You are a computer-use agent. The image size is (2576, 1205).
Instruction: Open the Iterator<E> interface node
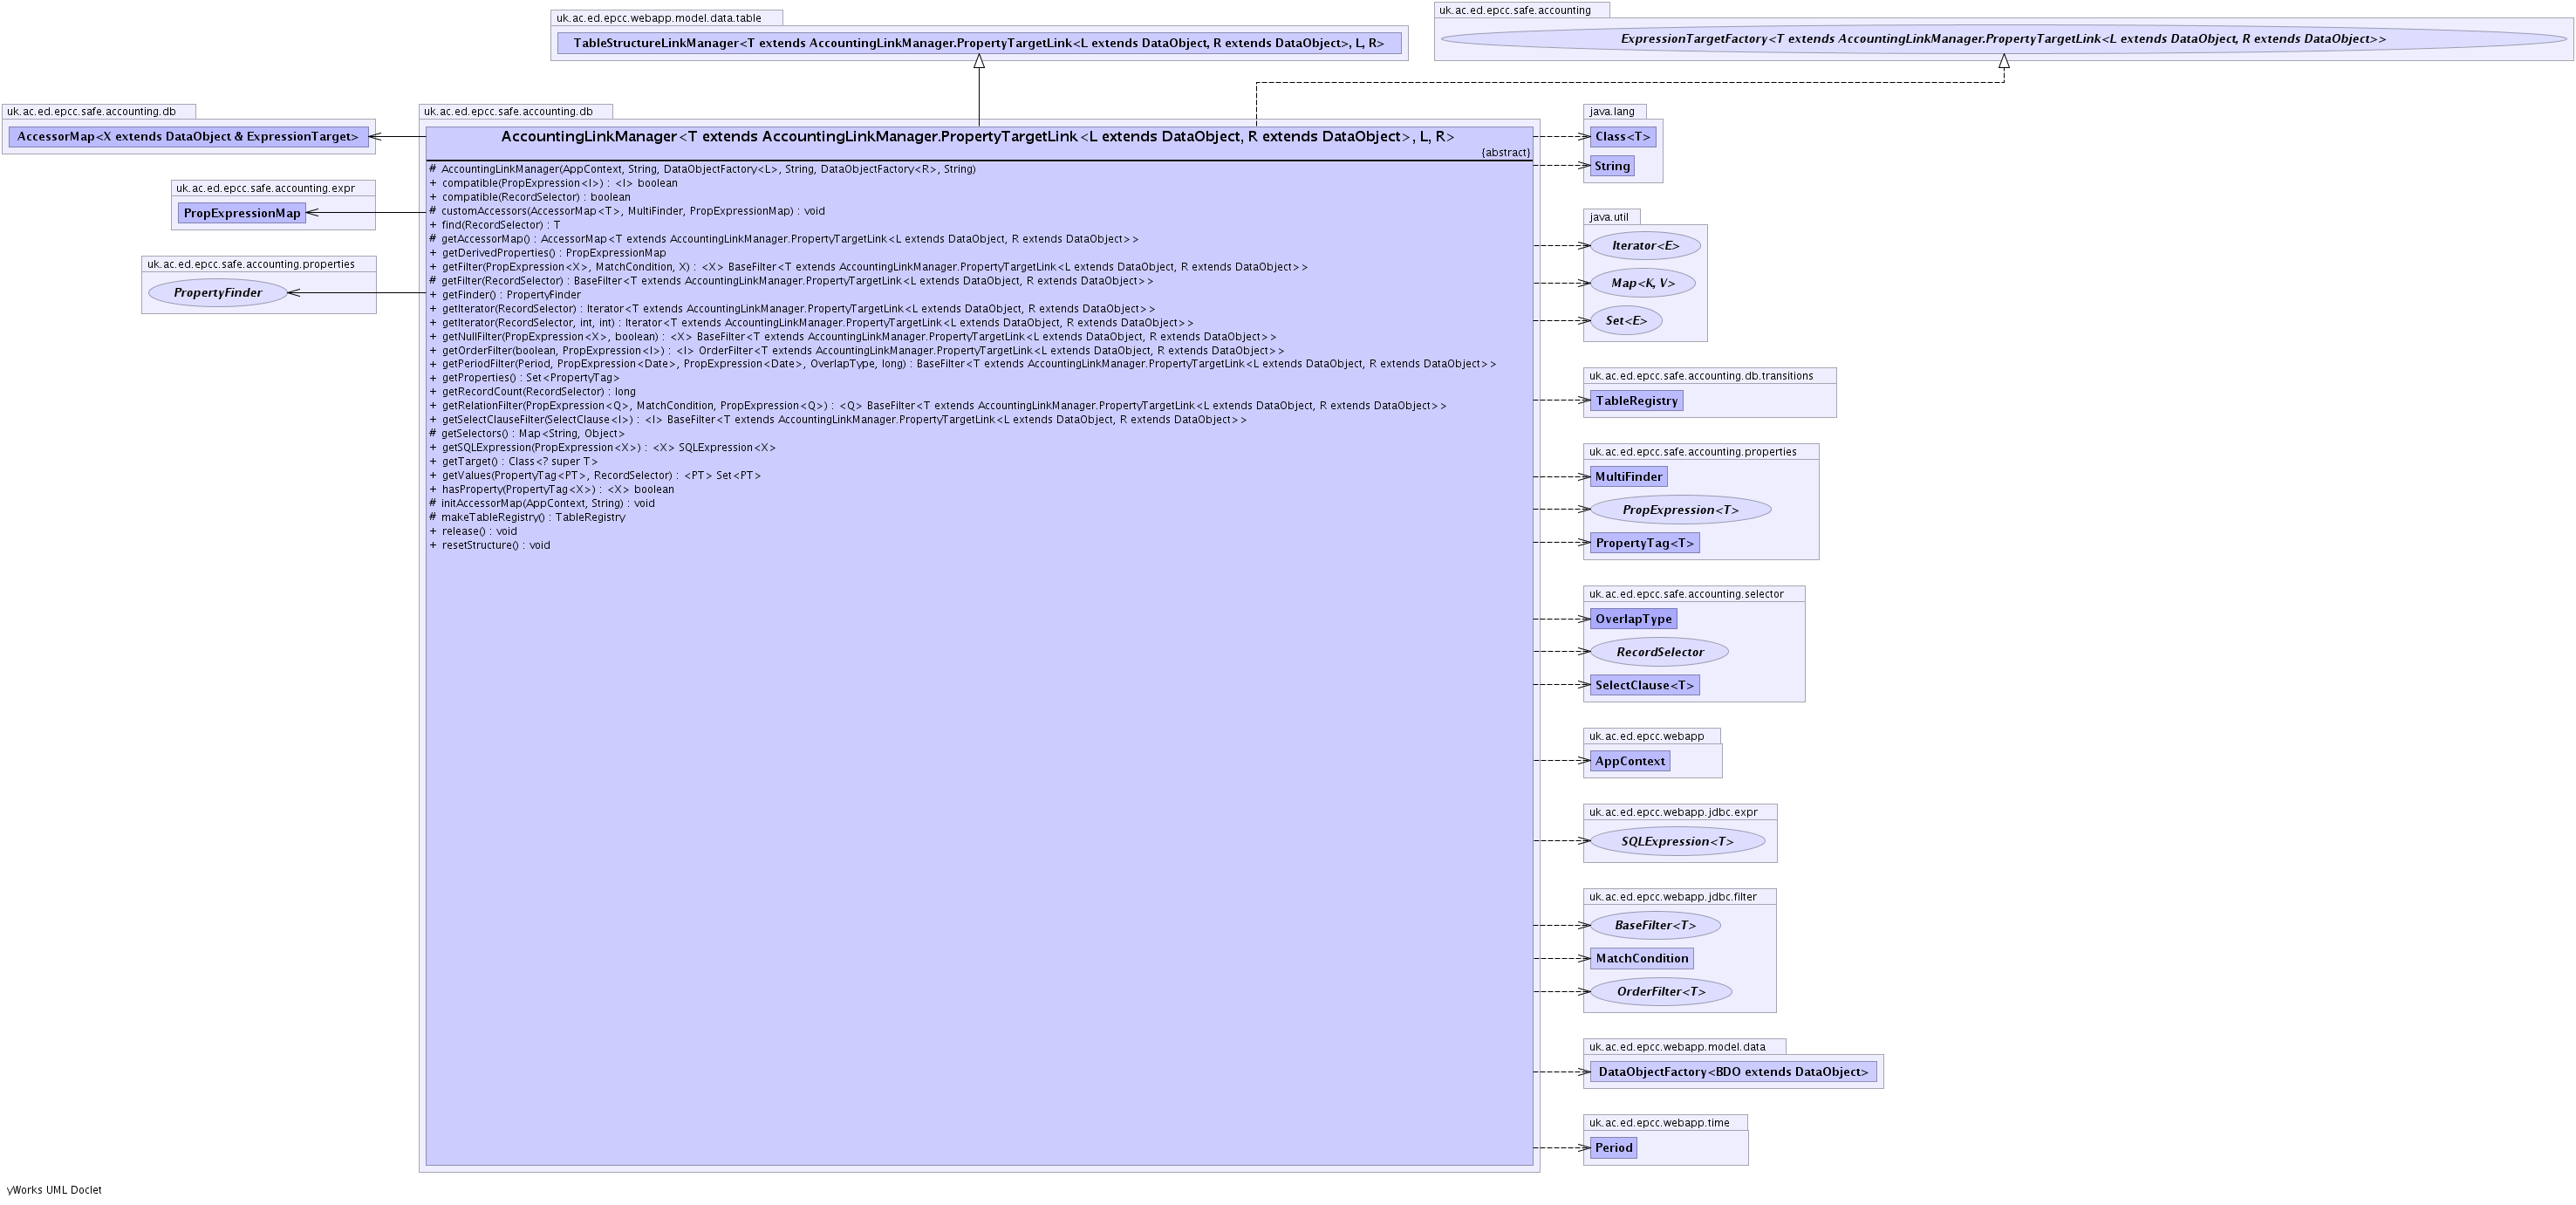[1645, 245]
